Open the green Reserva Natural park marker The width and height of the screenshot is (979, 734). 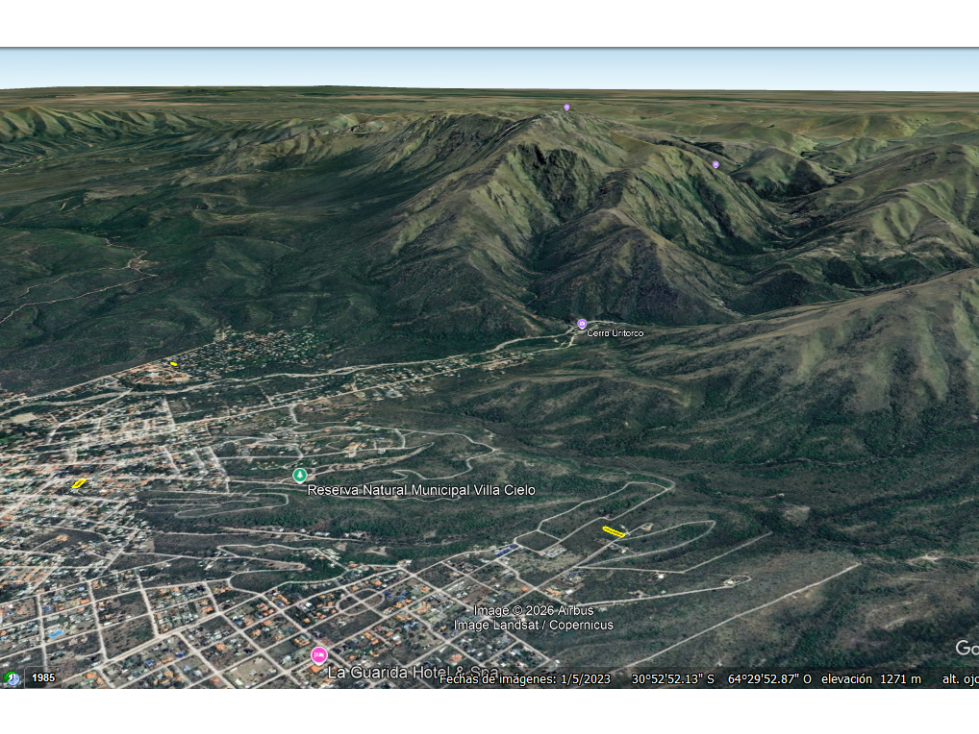(x=300, y=476)
